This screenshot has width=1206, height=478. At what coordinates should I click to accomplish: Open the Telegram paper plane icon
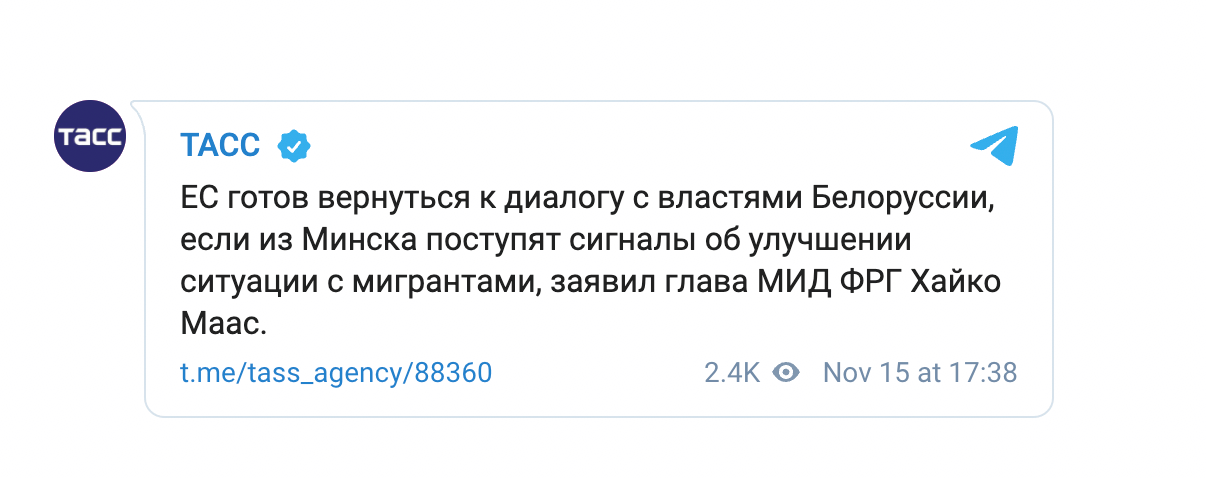click(993, 146)
